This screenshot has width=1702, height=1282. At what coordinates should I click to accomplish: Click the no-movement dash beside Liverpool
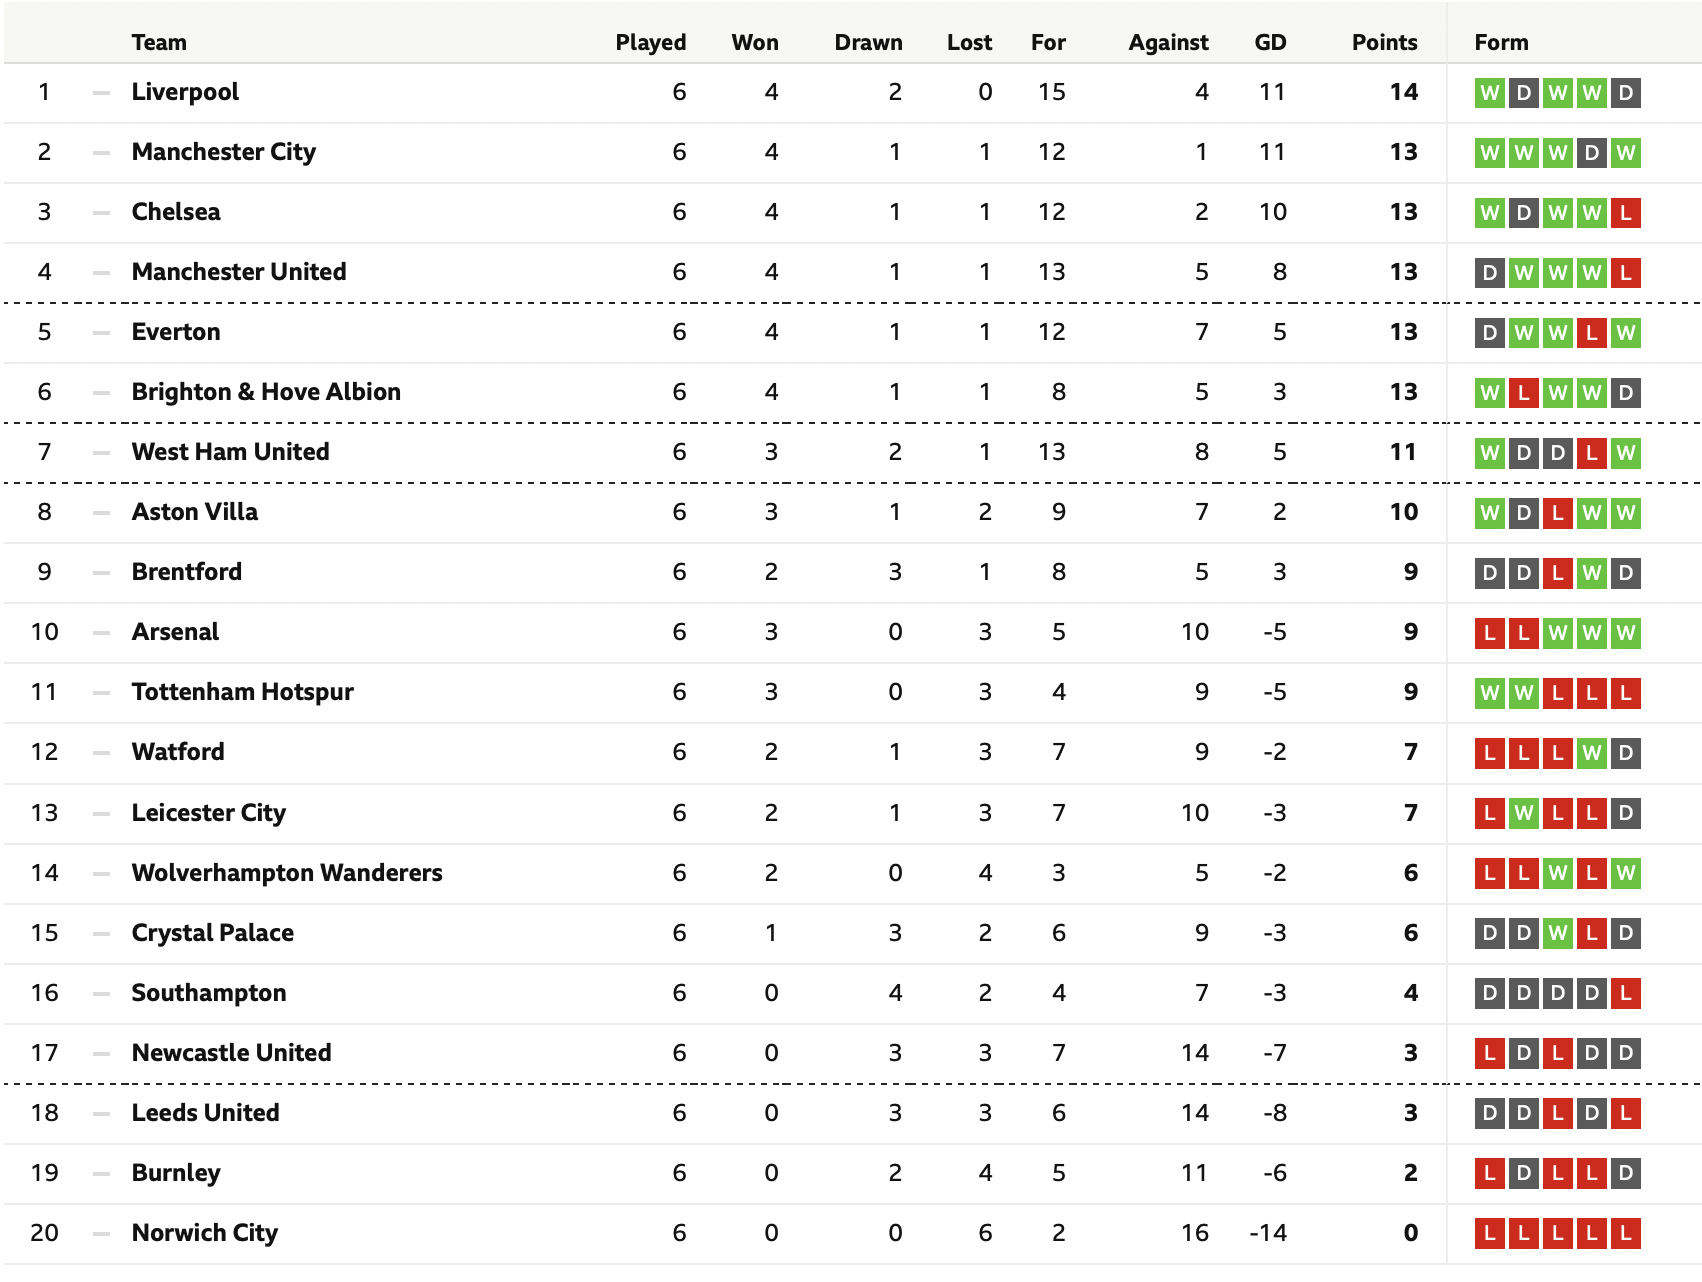(101, 93)
